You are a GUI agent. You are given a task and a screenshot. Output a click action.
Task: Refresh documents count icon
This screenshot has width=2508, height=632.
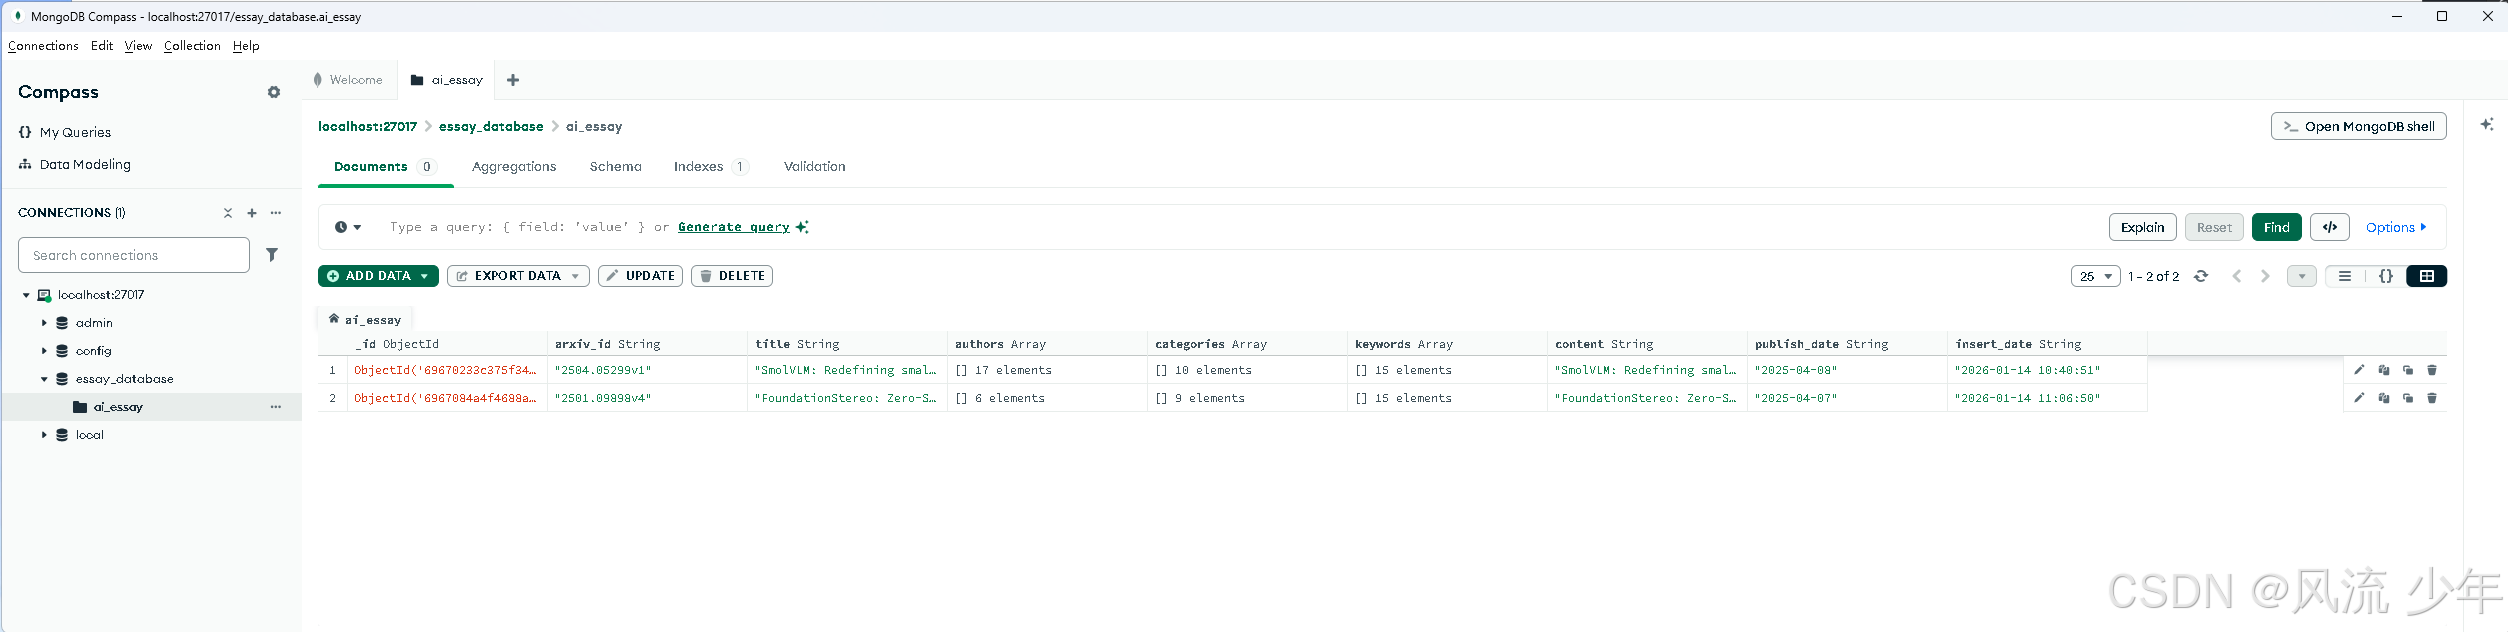coord(2201,276)
